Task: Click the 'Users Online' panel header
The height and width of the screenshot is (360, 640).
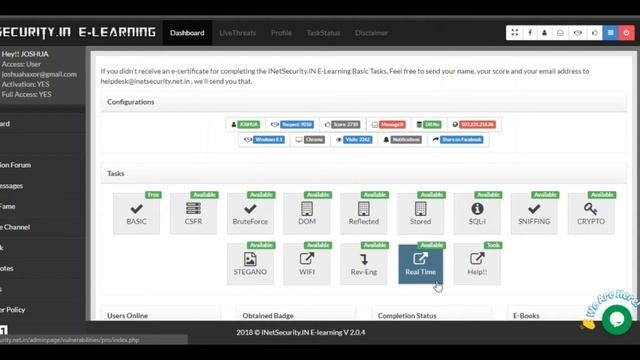Action: [127, 316]
